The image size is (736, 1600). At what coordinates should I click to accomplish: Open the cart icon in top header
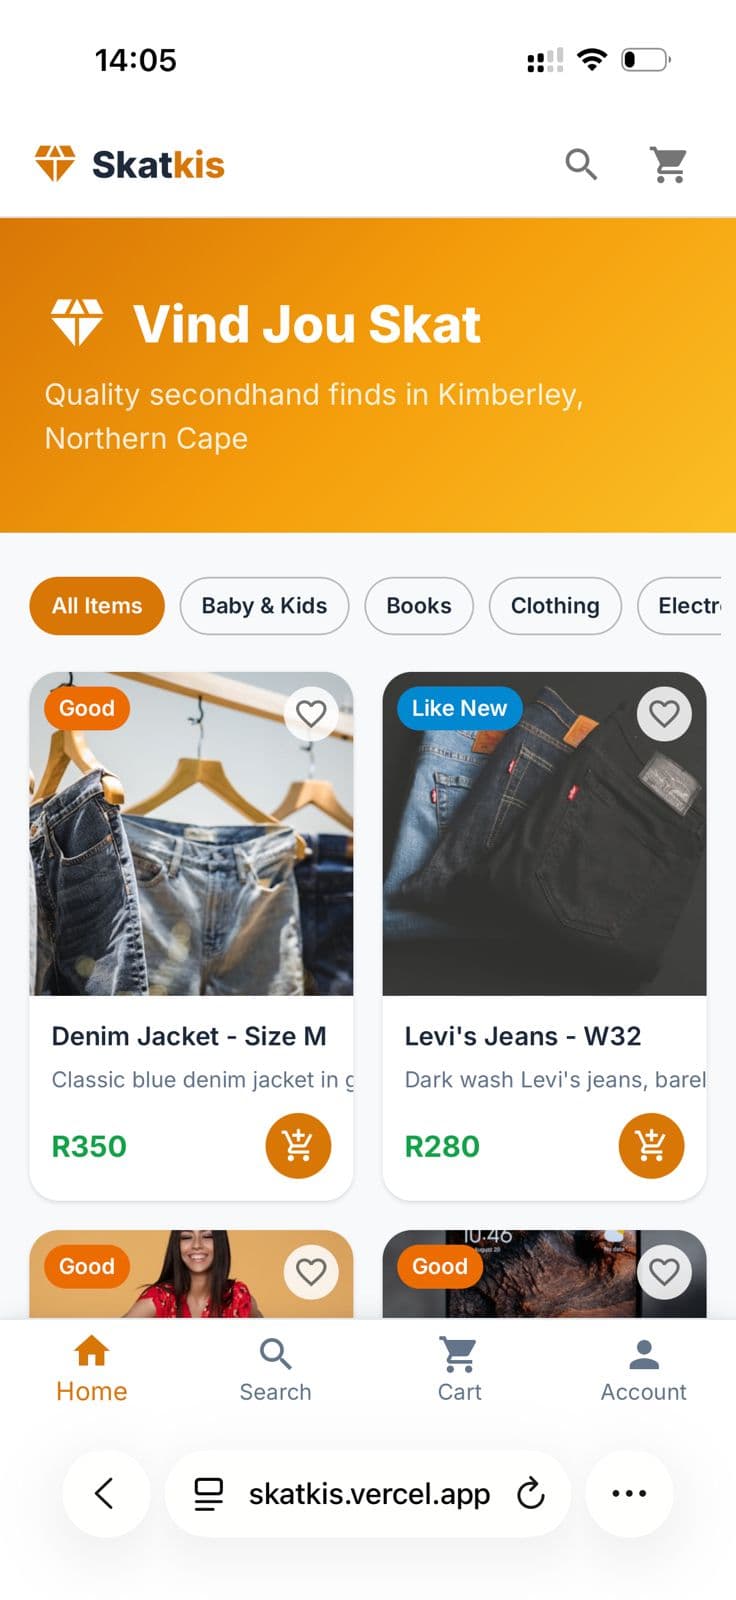point(669,165)
